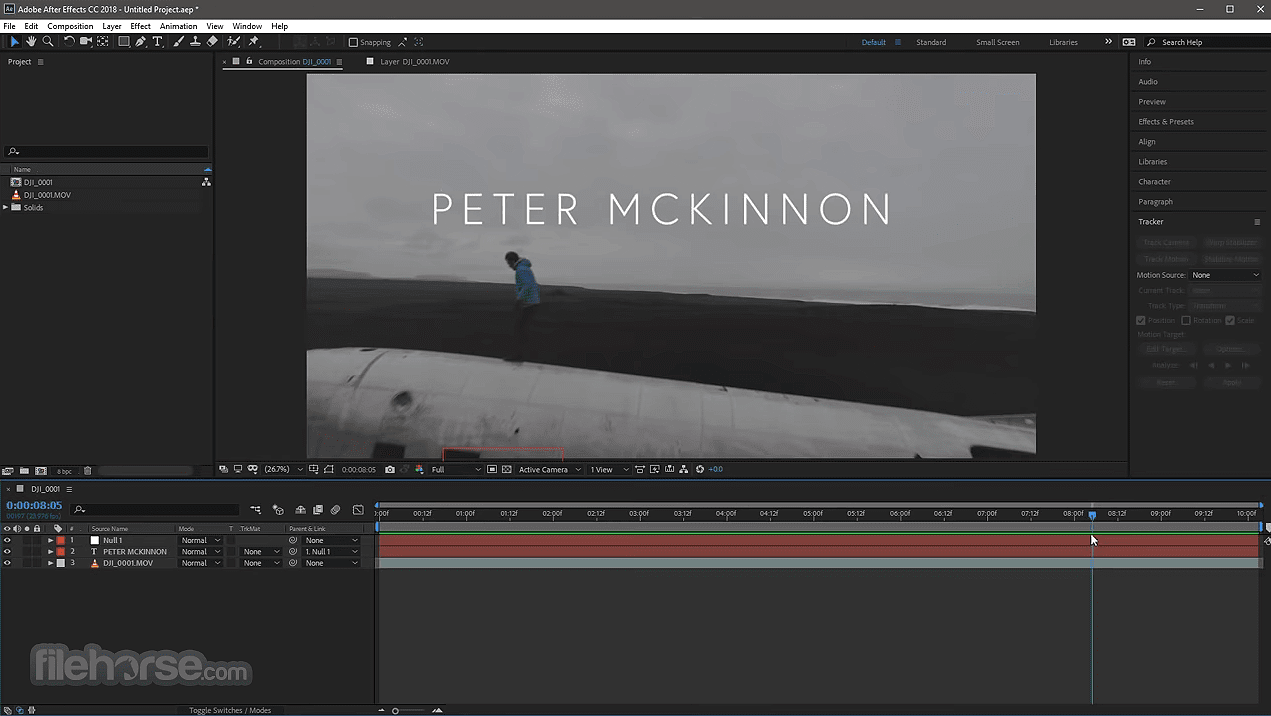The height and width of the screenshot is (716, 1271).
Task: Select the Puppet Pin tool
Action: pyautogui.click(x=253, y=42)
